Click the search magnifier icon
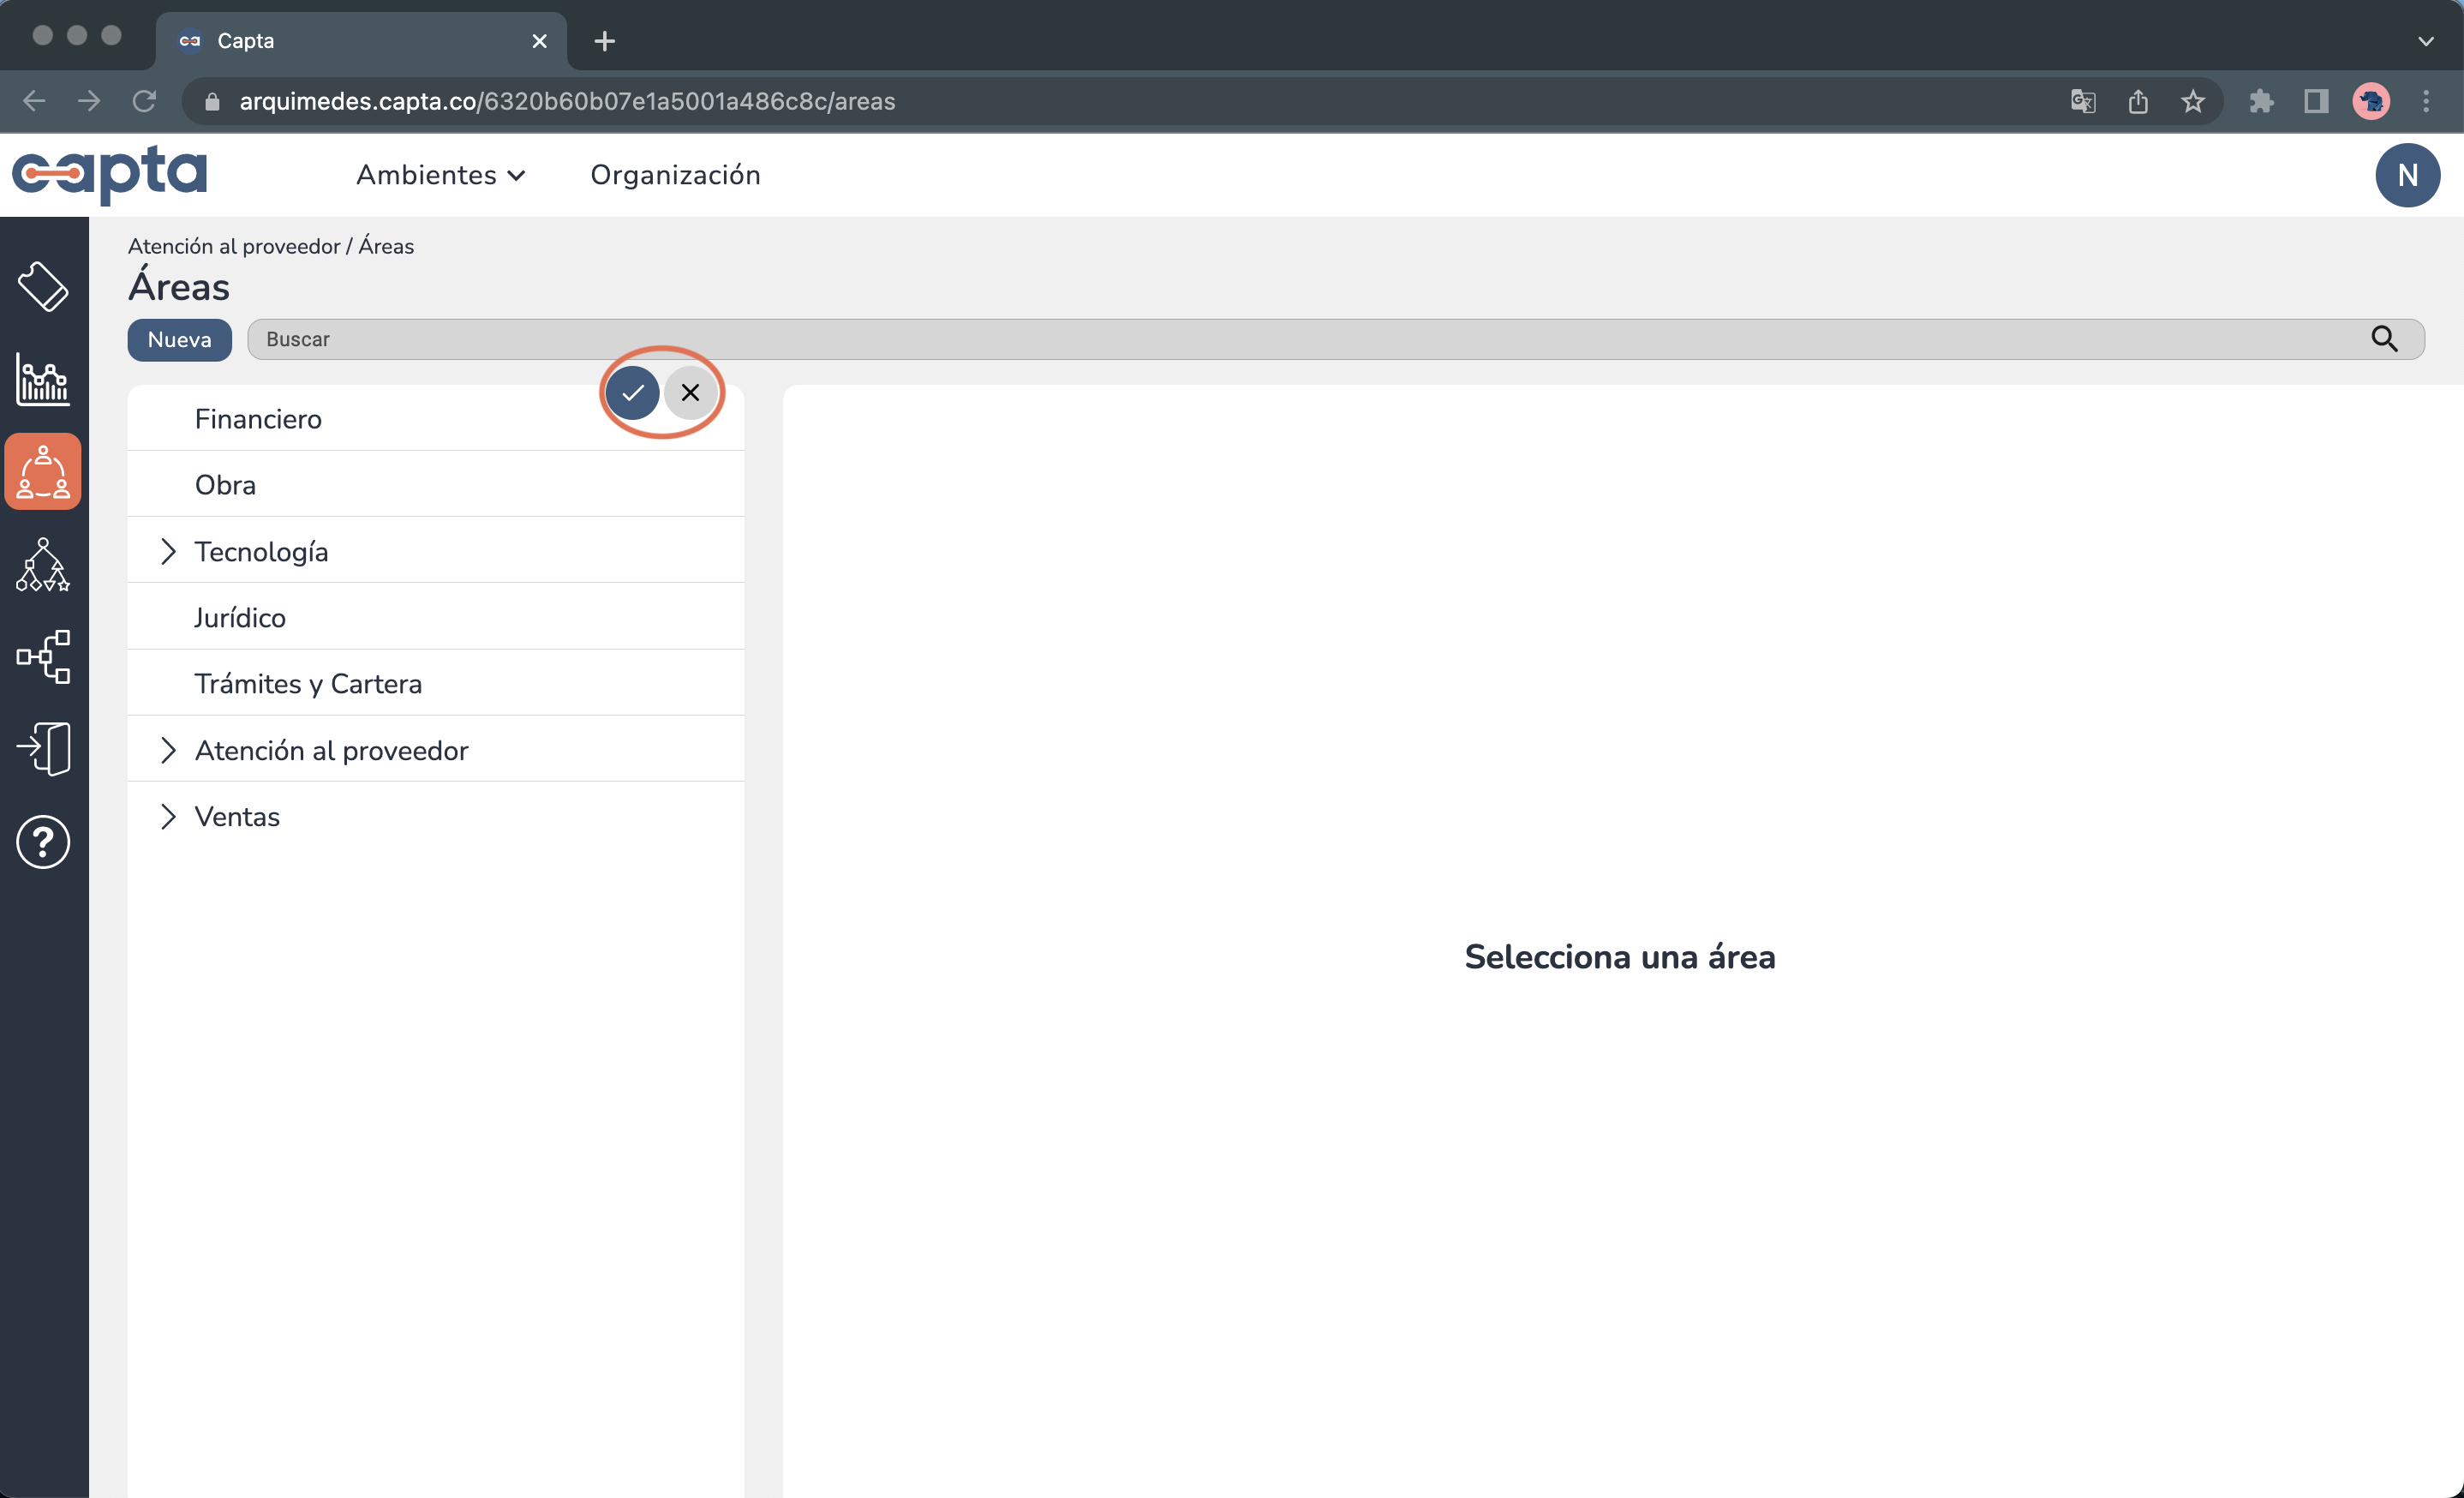This screenshot has width=2464, height=1498. (x=2384, y=339)
